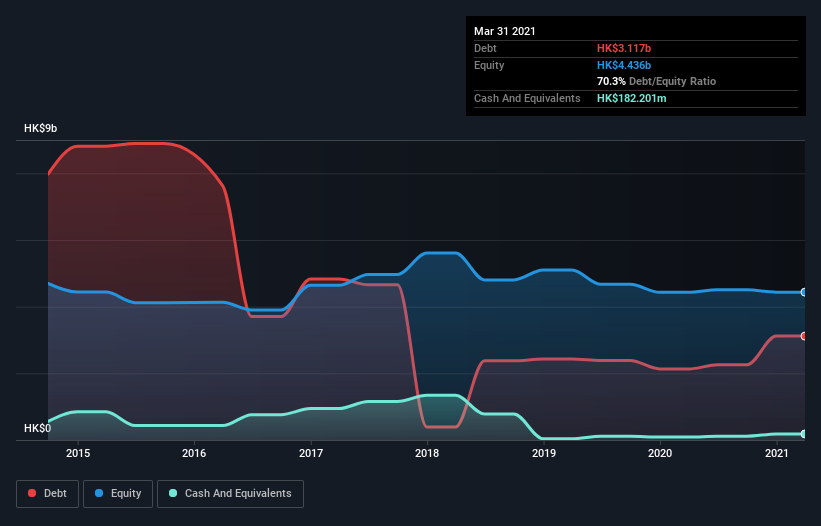
Task: Click the HK$4.436b equity value
Action: (x=624, y=65)
